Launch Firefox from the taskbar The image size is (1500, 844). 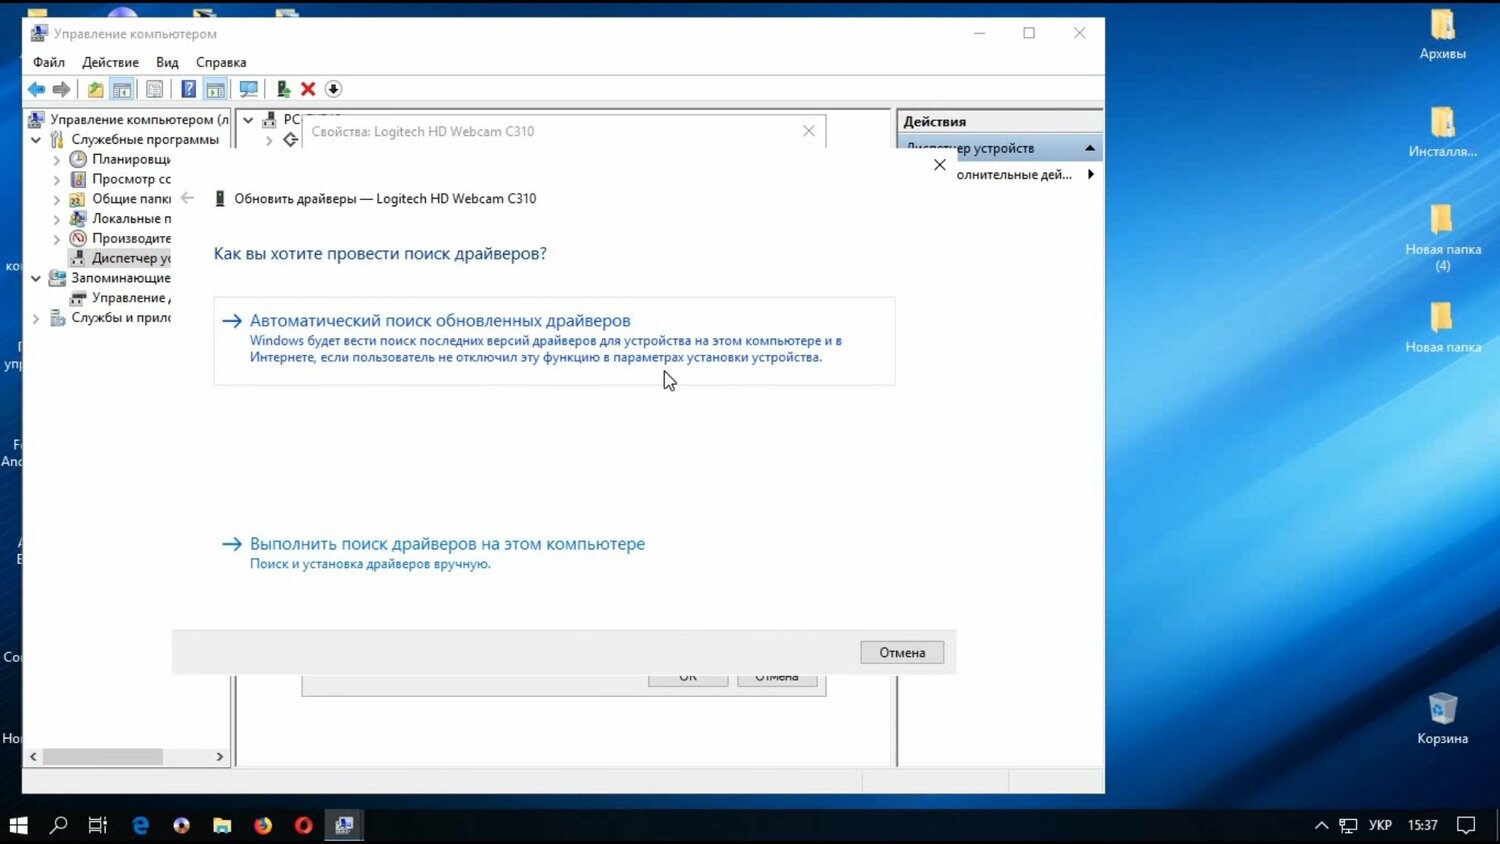click(x=263, y=825)
